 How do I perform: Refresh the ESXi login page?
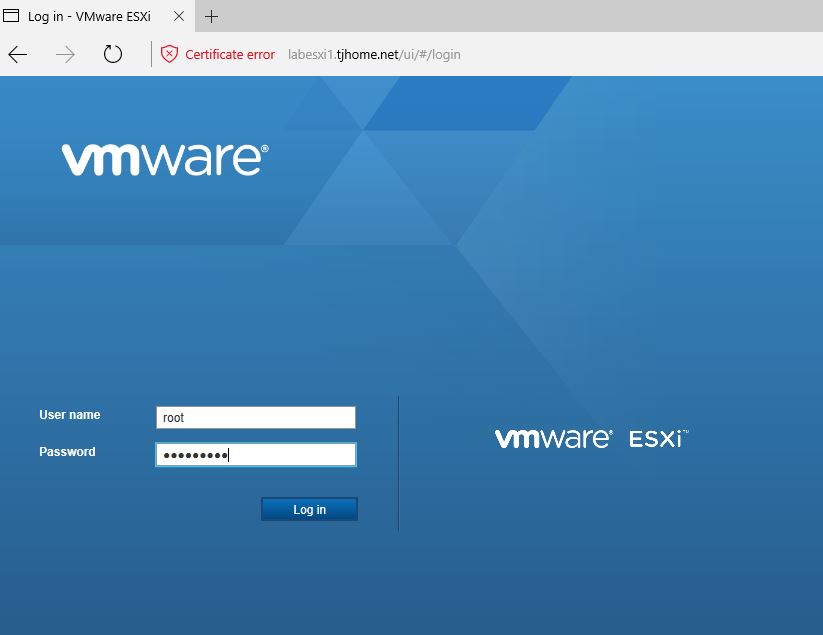[x=112, y=54]
